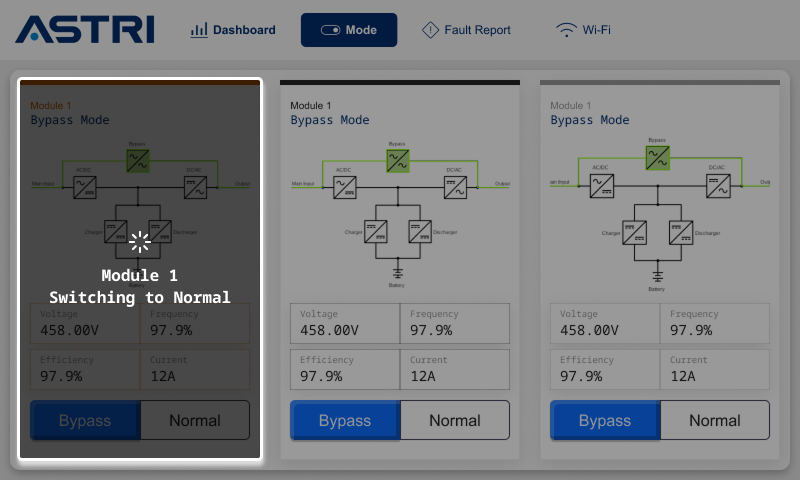This screenshot has width=800, height=480.
Task: Click the ASTRI logo
Action: (x=85, y=30)
